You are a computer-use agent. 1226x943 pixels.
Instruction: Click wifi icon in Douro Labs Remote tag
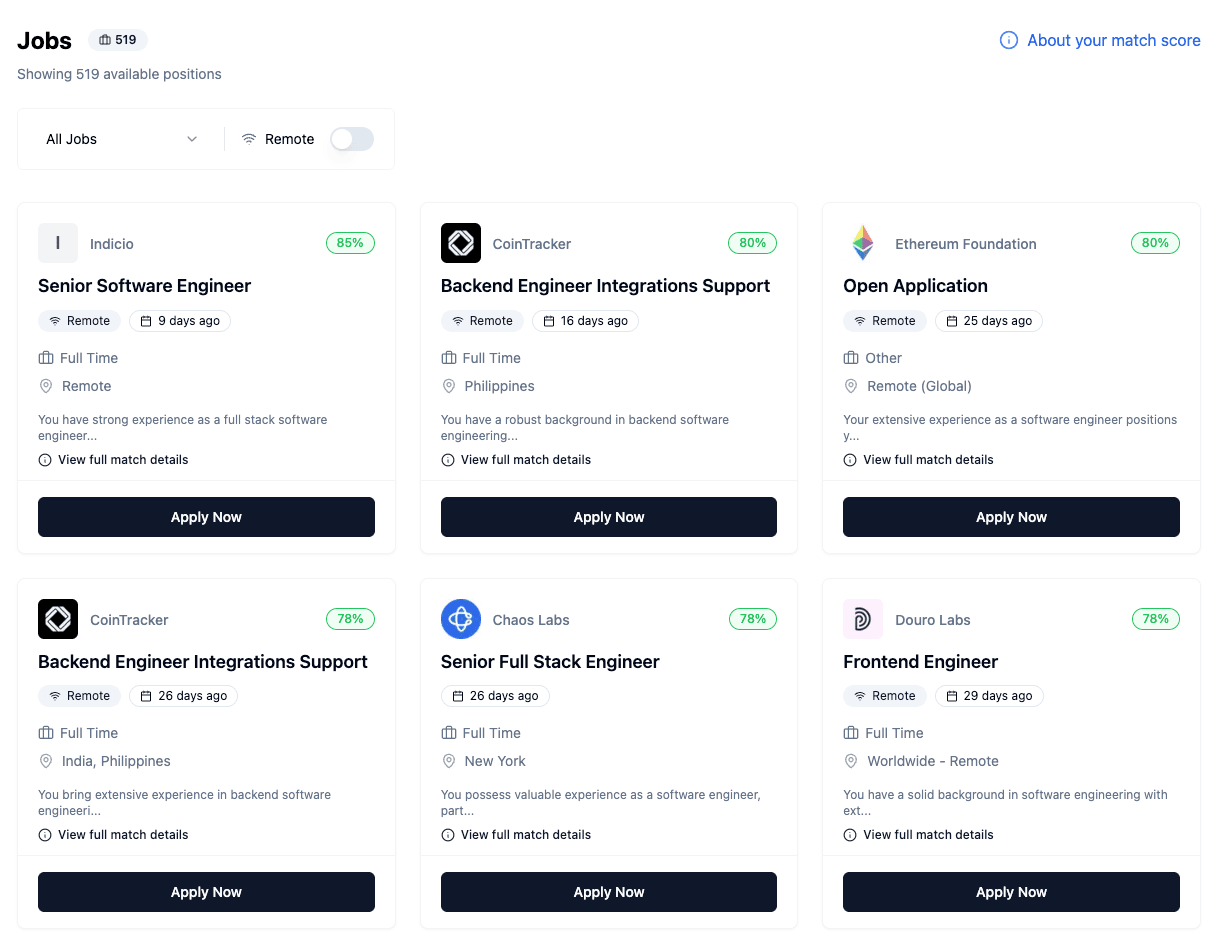point(860,696)
